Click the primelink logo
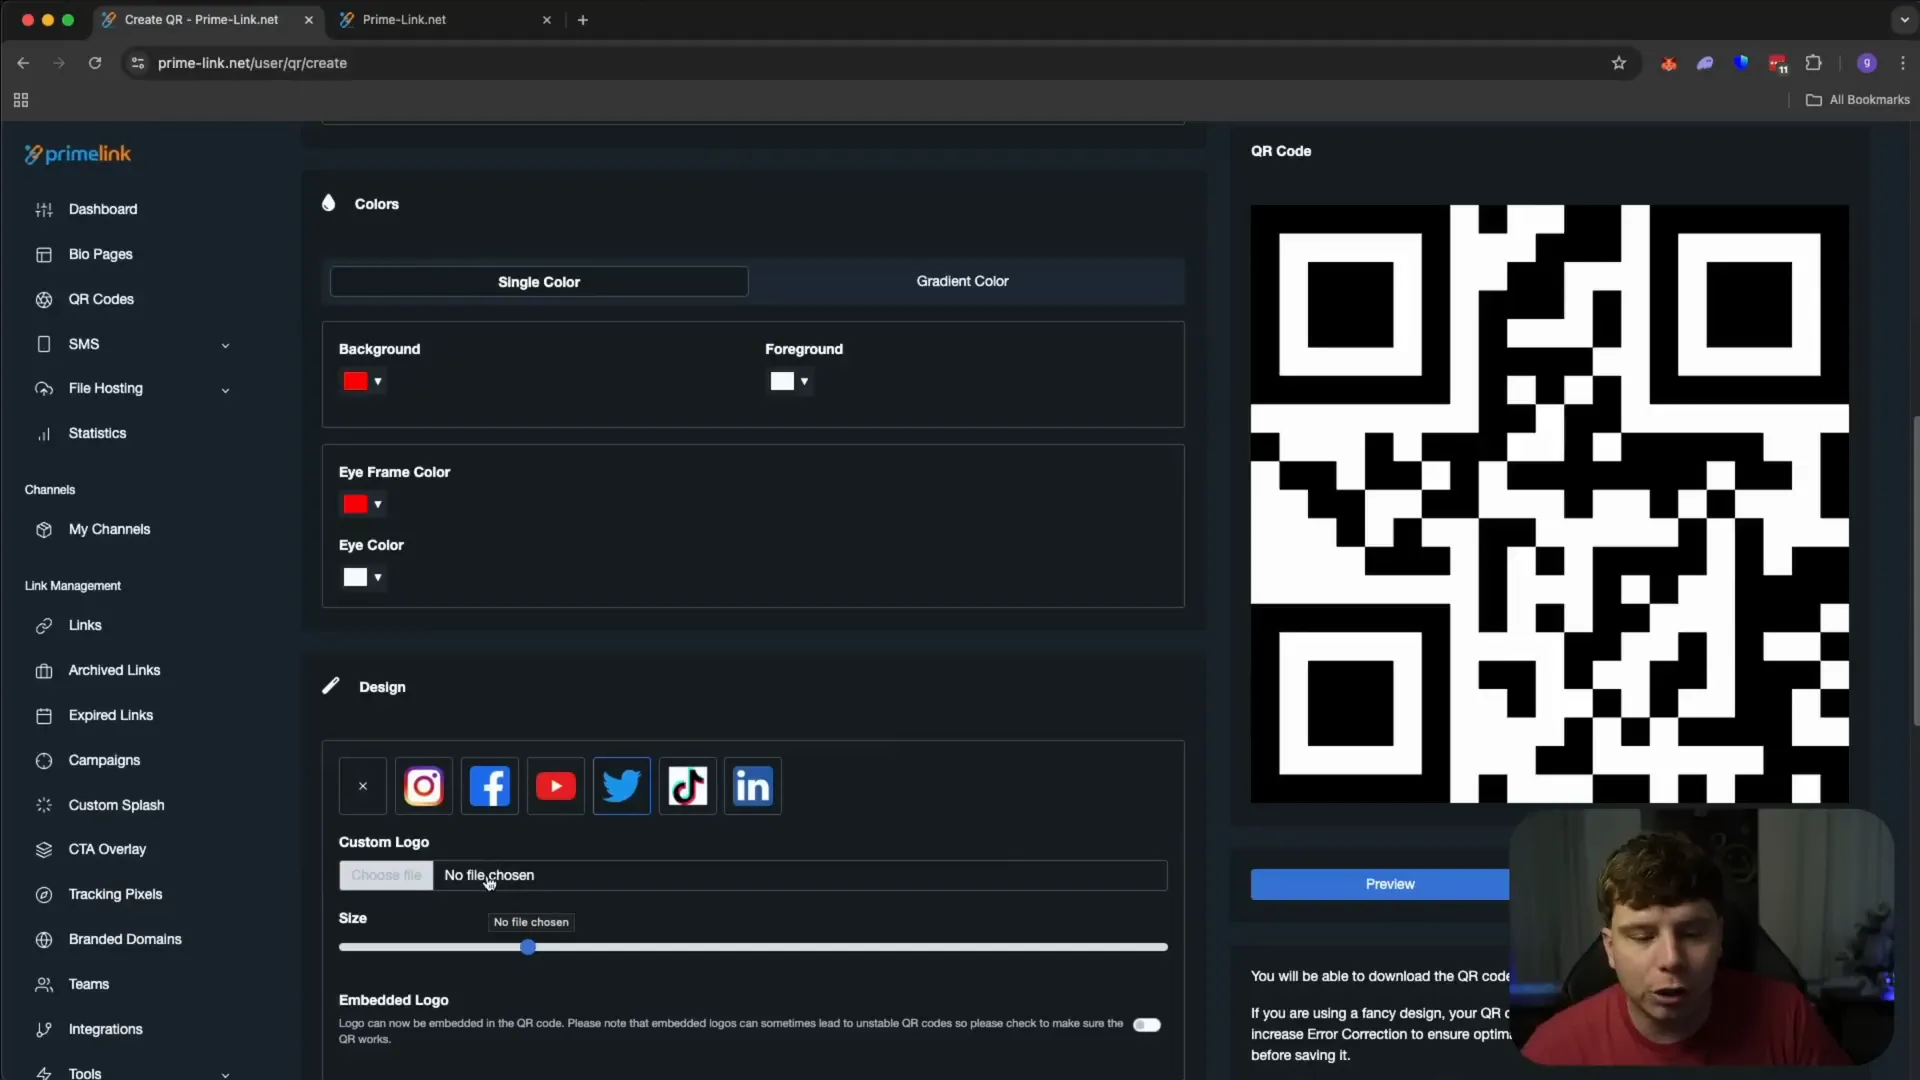The height and width of the screenshot is (1080, 1920). click(x=78, y=154)
